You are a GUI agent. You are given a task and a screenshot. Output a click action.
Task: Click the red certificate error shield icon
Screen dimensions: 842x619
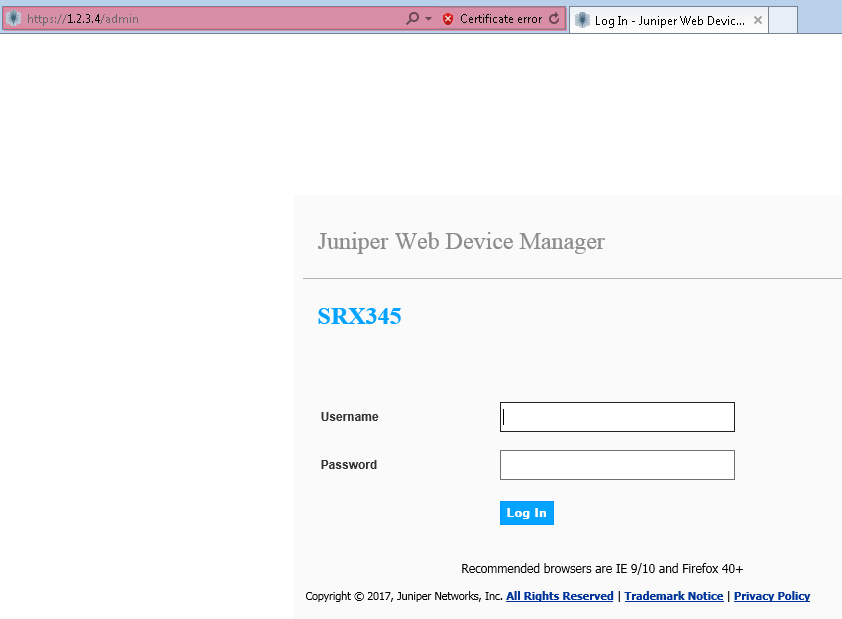click(x=448, y=19)
